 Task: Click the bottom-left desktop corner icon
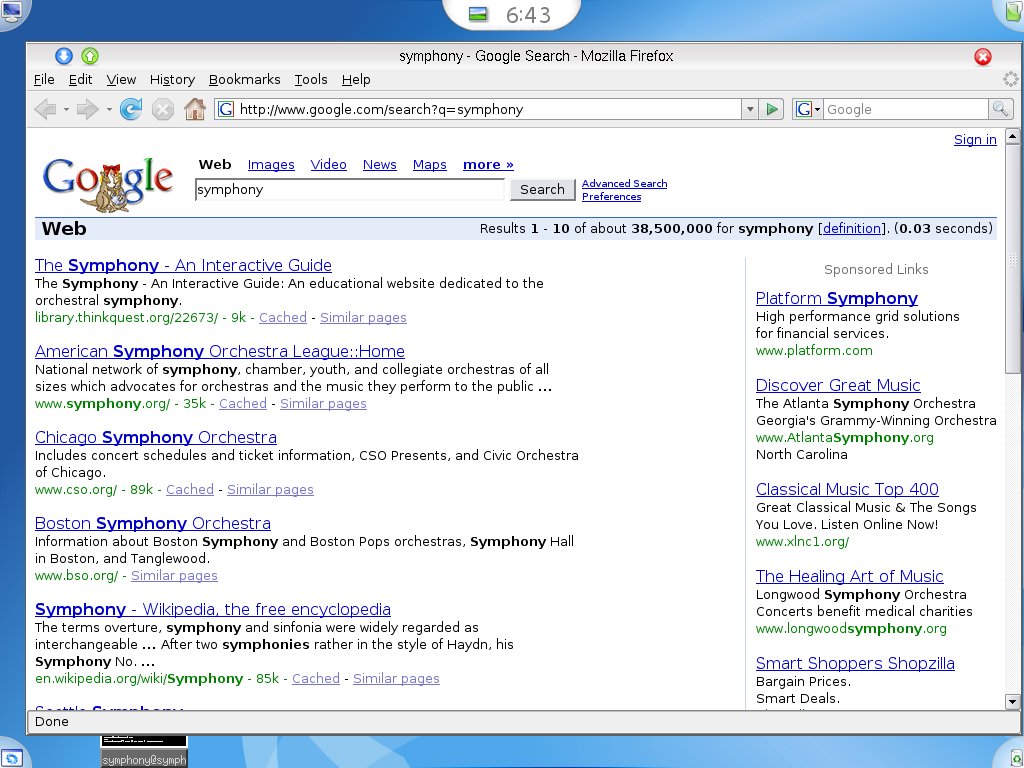[12, 758]
